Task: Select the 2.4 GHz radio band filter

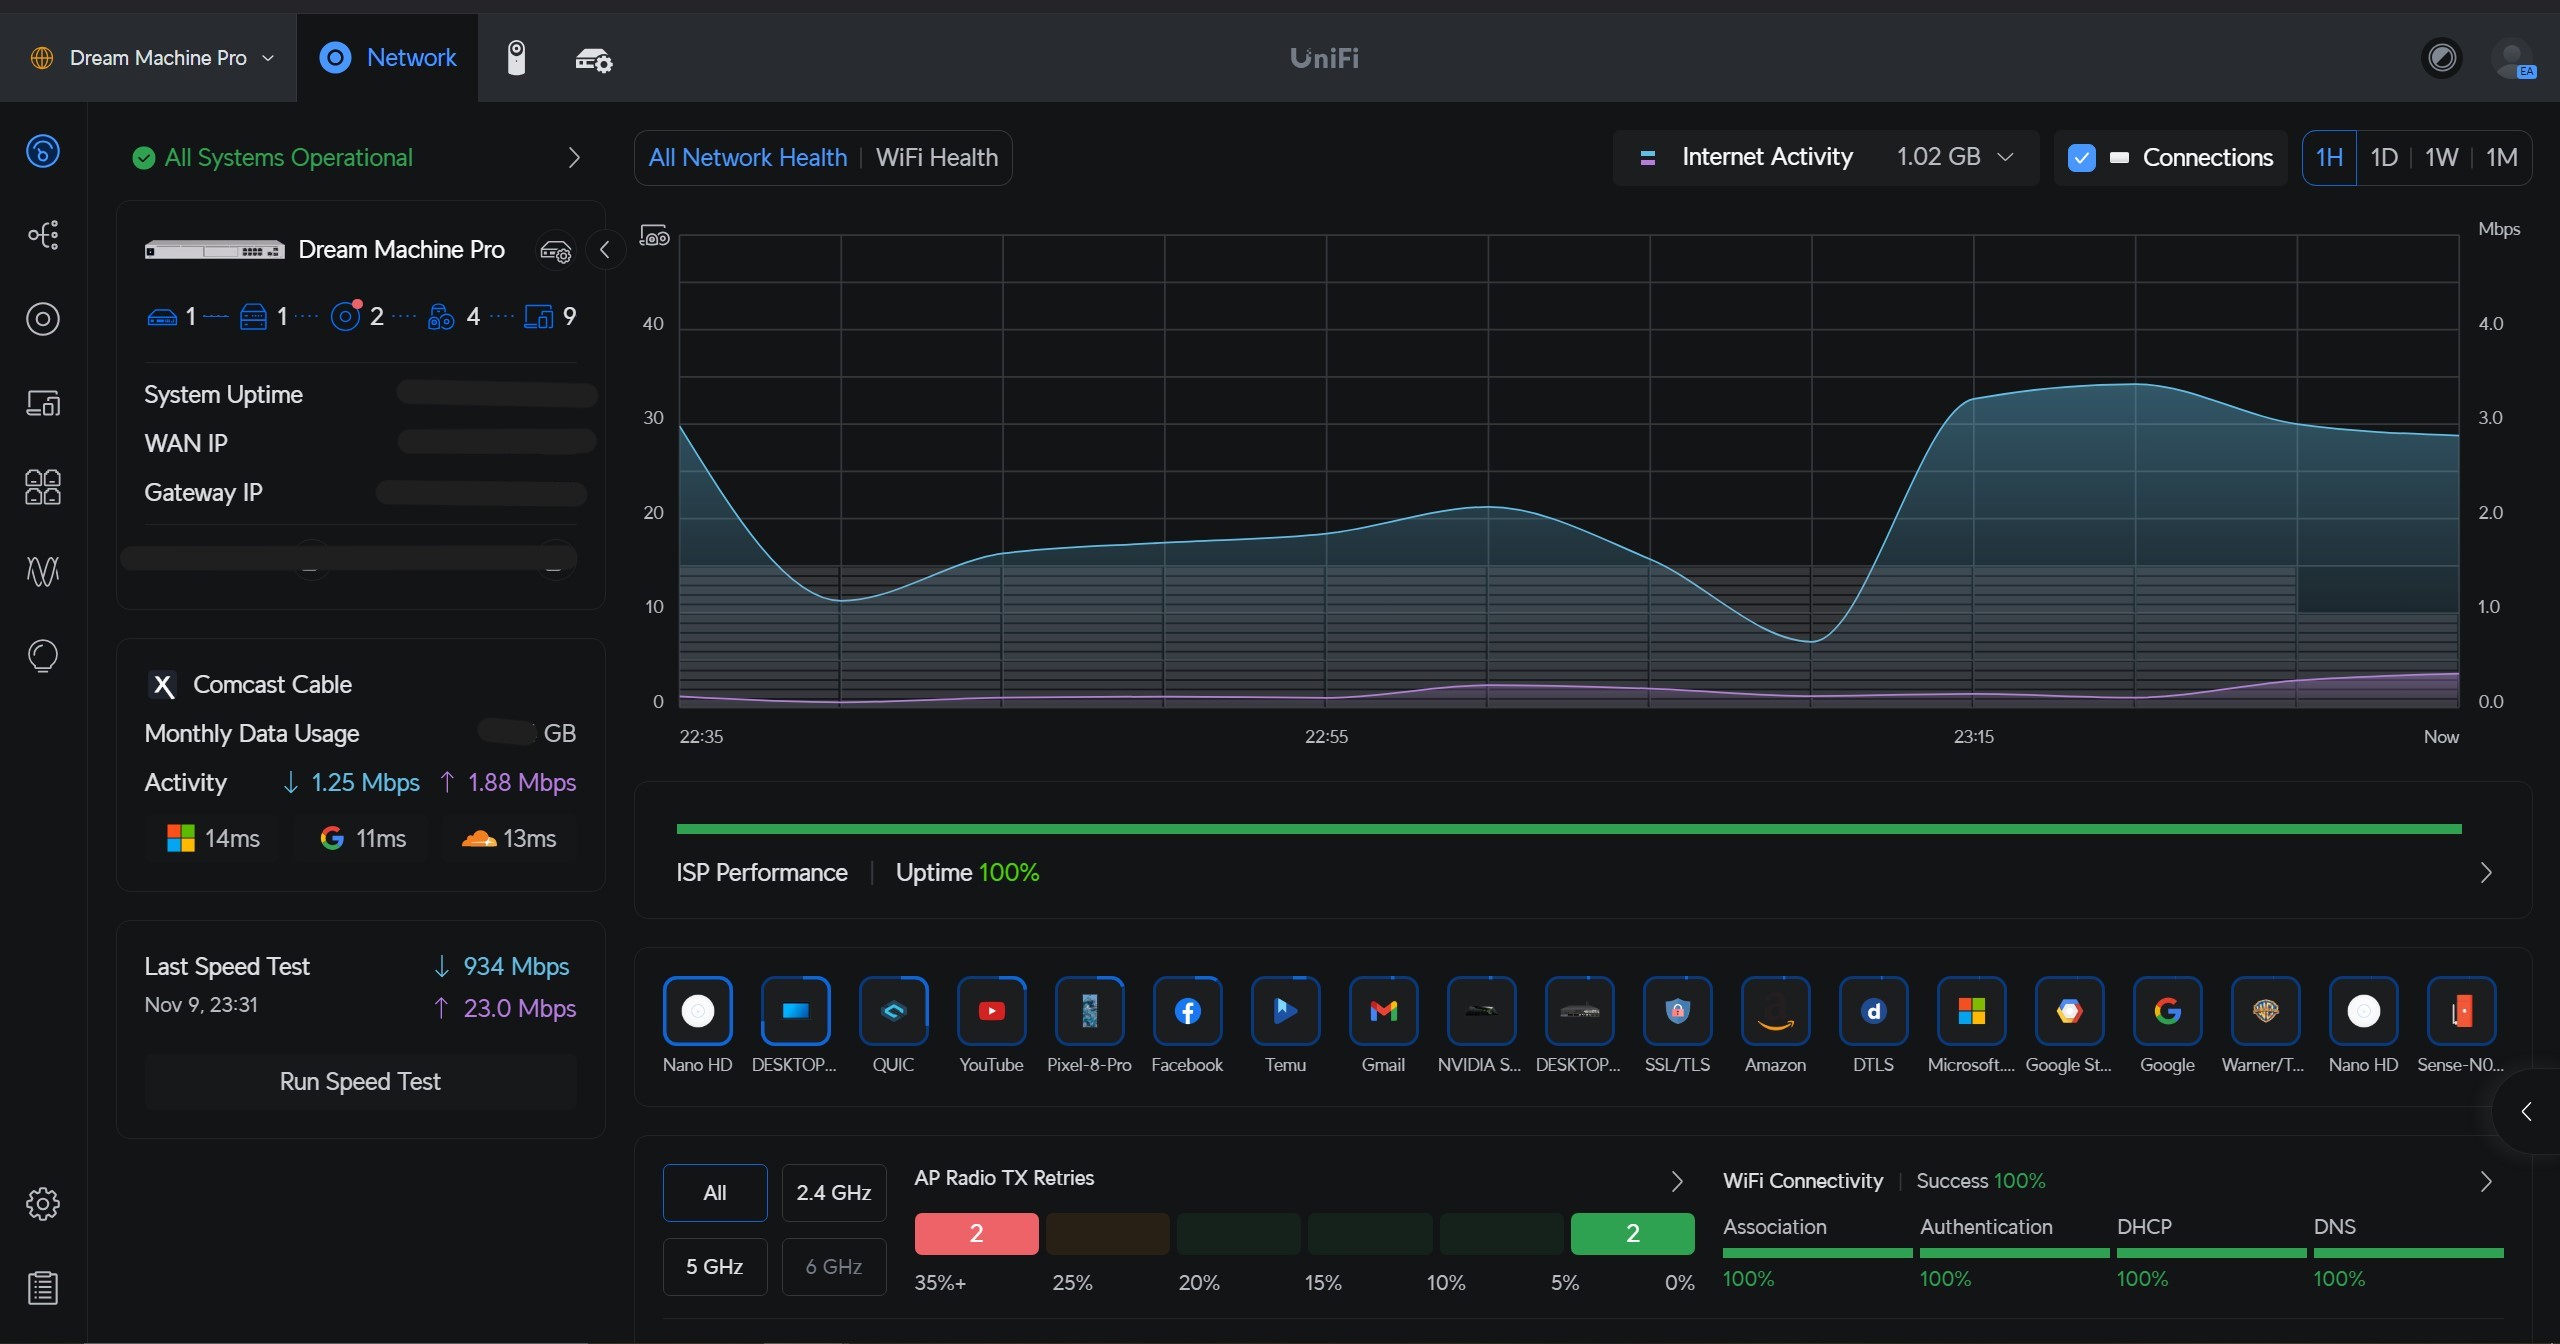Action: 833,1192
